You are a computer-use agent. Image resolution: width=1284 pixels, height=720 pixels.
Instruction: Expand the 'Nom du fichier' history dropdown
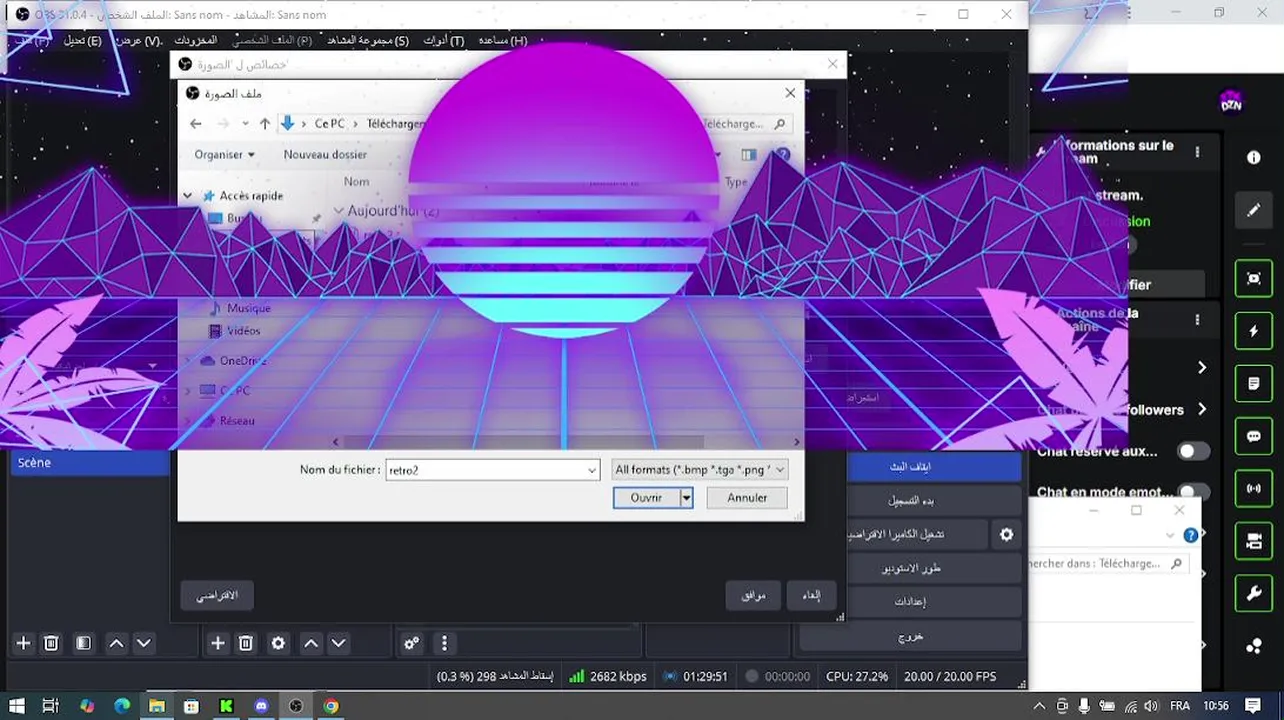point(592,470)
